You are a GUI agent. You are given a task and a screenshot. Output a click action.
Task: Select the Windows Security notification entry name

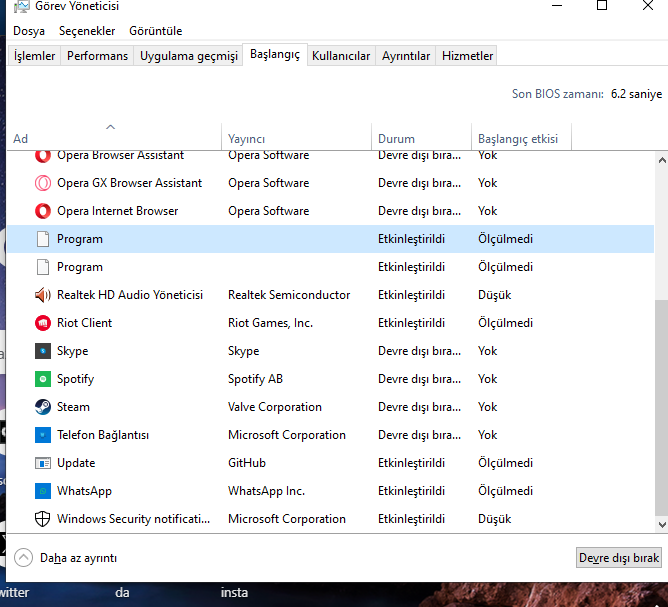(x=133, y=519)
